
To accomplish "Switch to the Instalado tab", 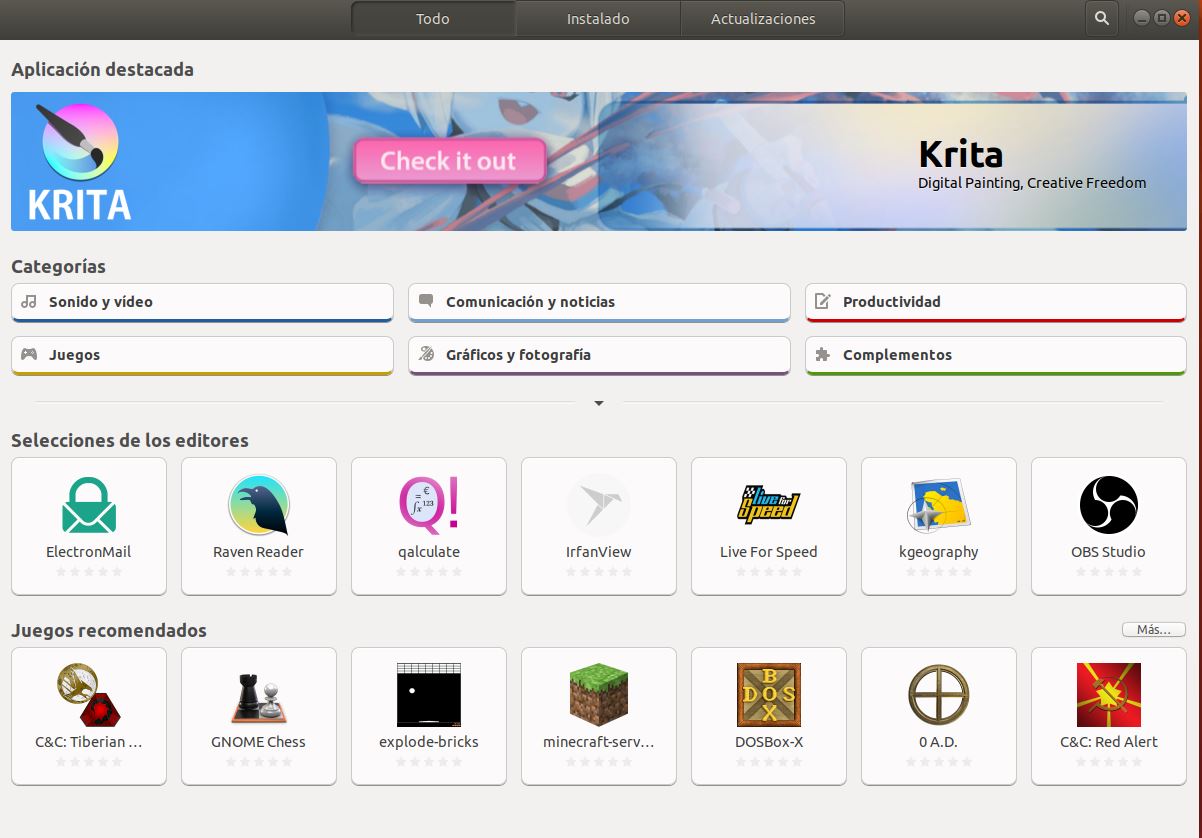I will coord(598,18).
